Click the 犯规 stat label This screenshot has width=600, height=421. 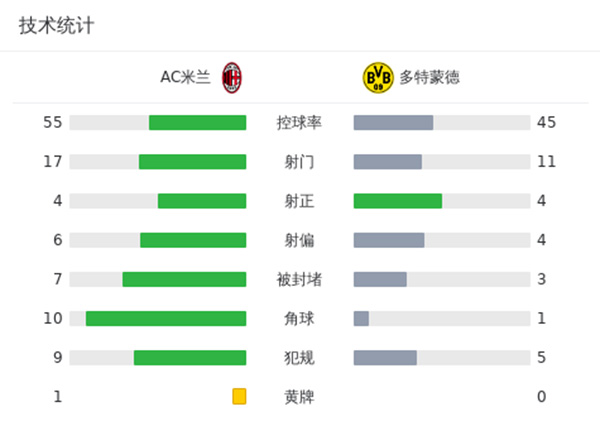299,358
